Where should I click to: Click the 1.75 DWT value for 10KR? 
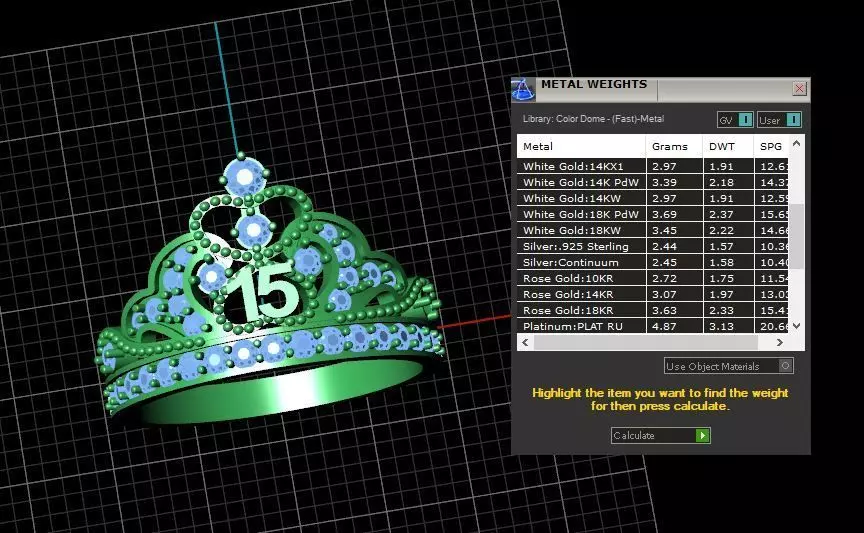point(721,278)
